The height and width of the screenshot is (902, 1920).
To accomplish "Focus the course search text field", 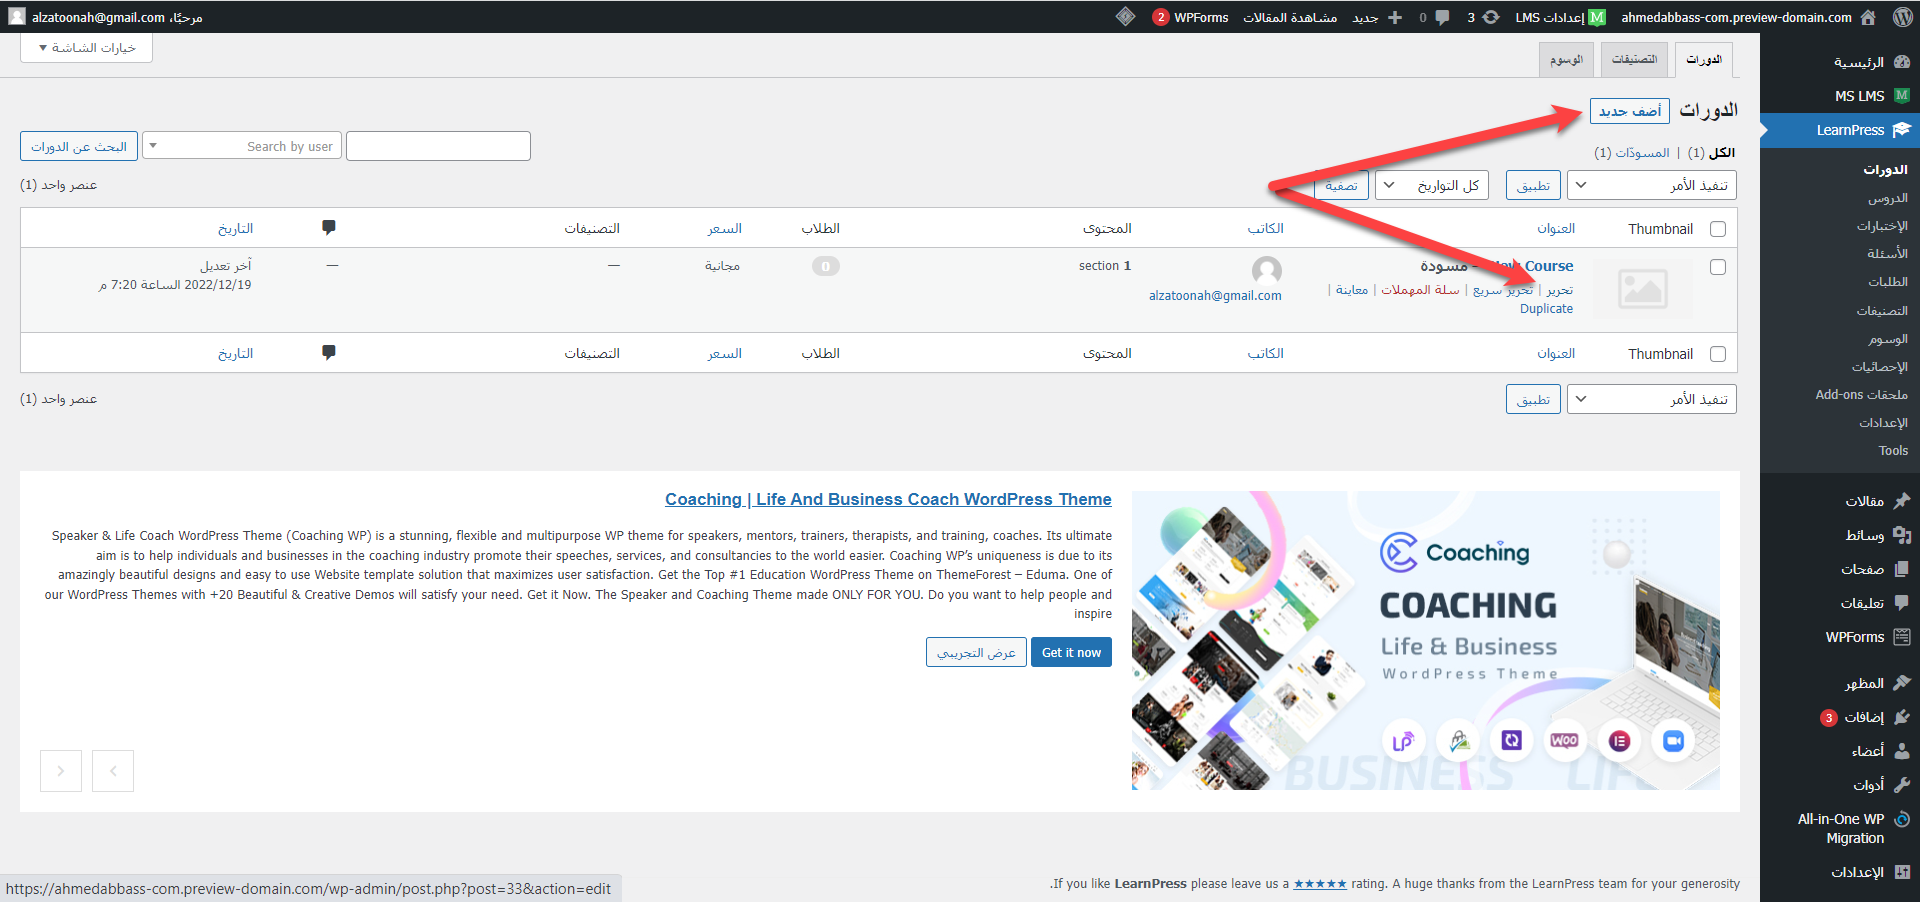I will 438,146.
